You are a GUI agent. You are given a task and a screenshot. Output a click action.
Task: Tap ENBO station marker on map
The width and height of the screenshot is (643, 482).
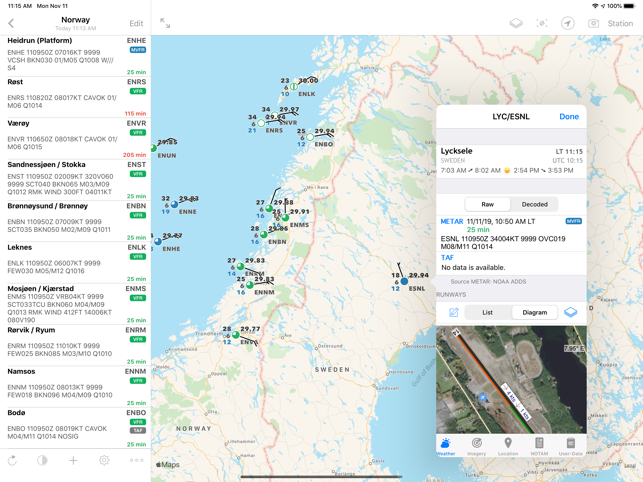(x=310, y=137)
